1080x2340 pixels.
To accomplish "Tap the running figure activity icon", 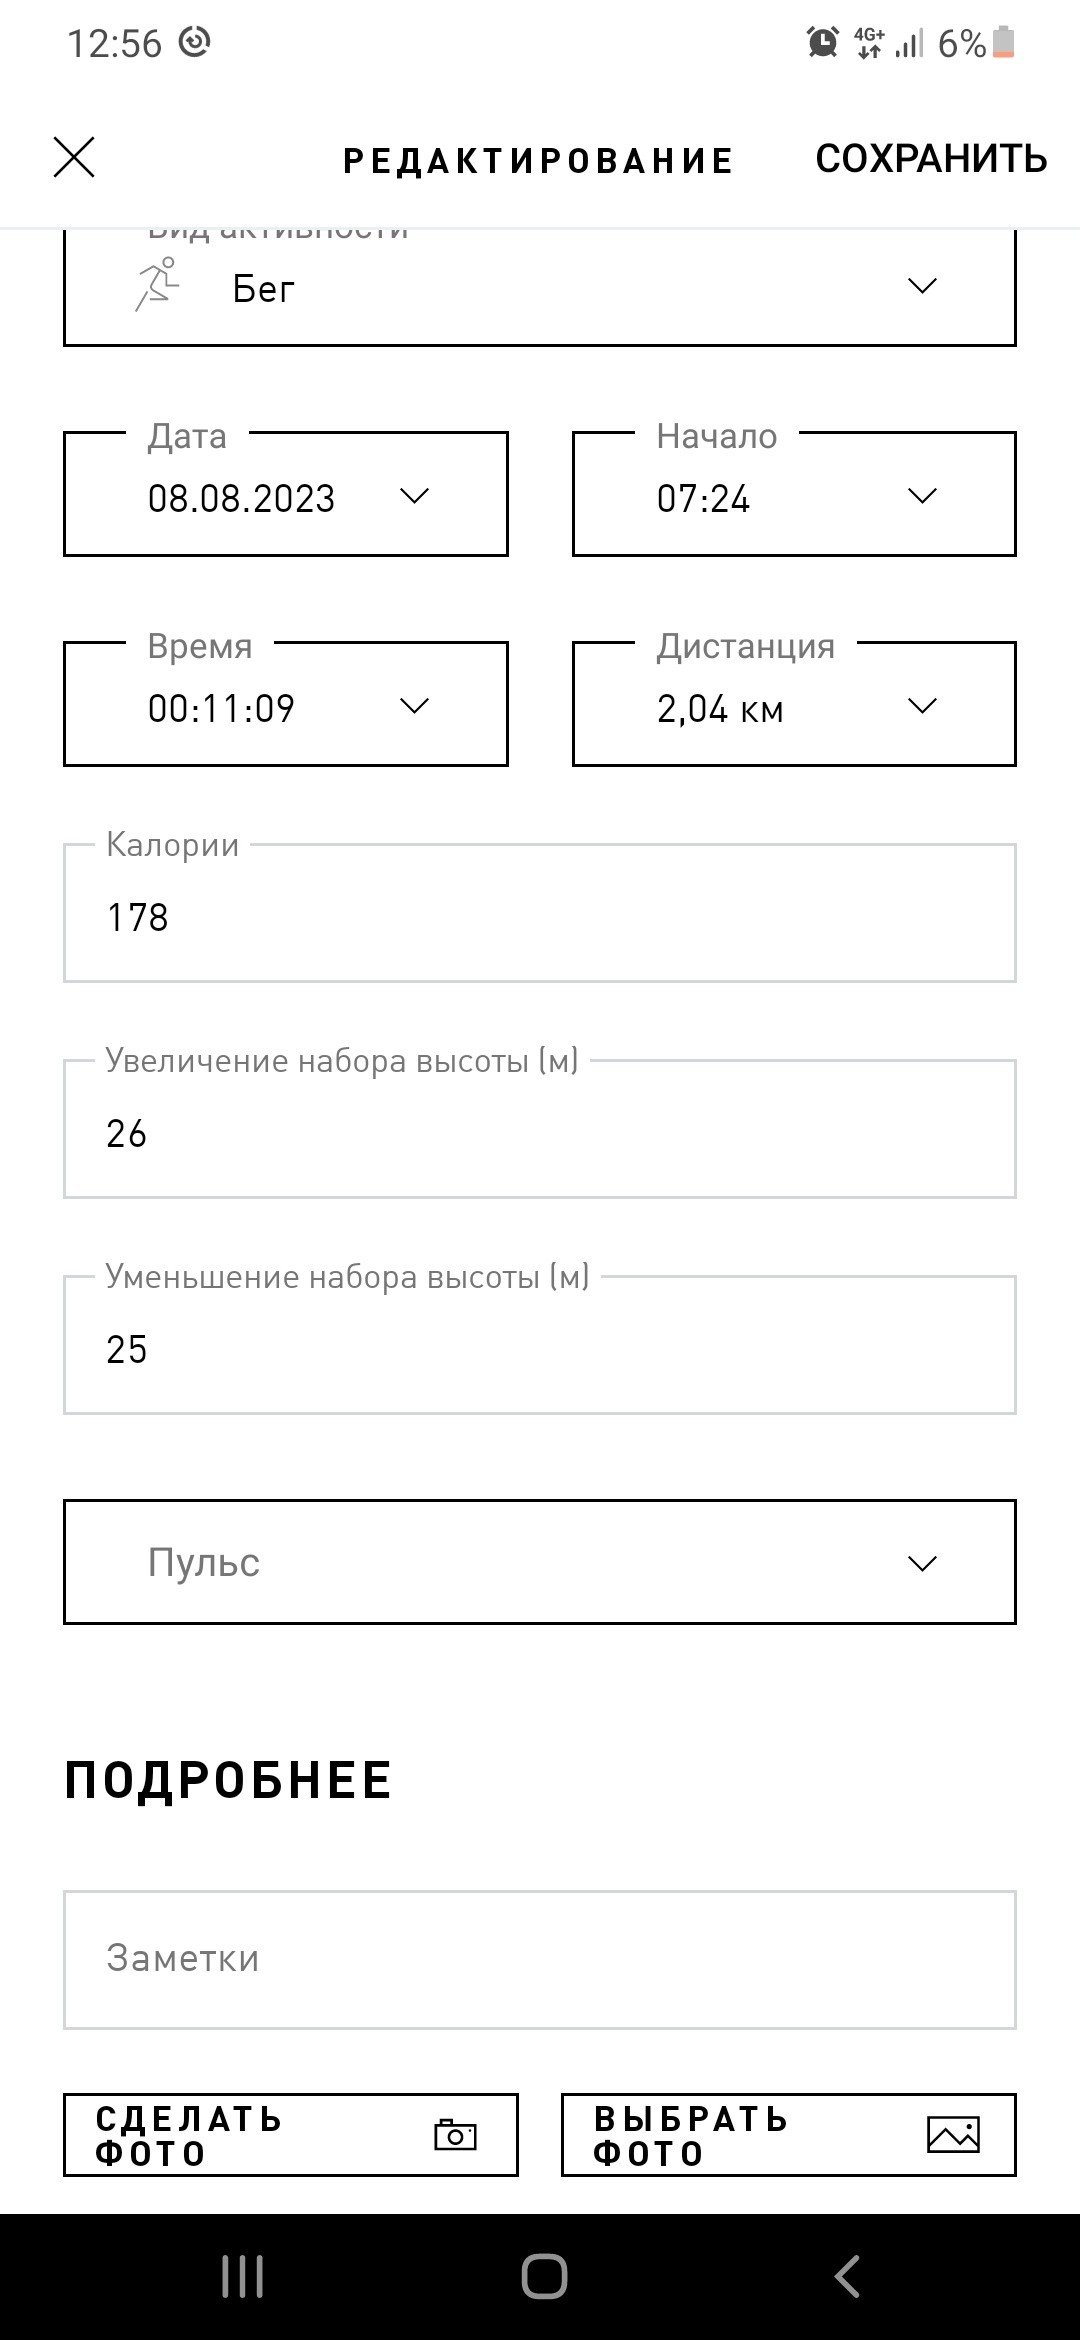I will [x=157, y=285].
